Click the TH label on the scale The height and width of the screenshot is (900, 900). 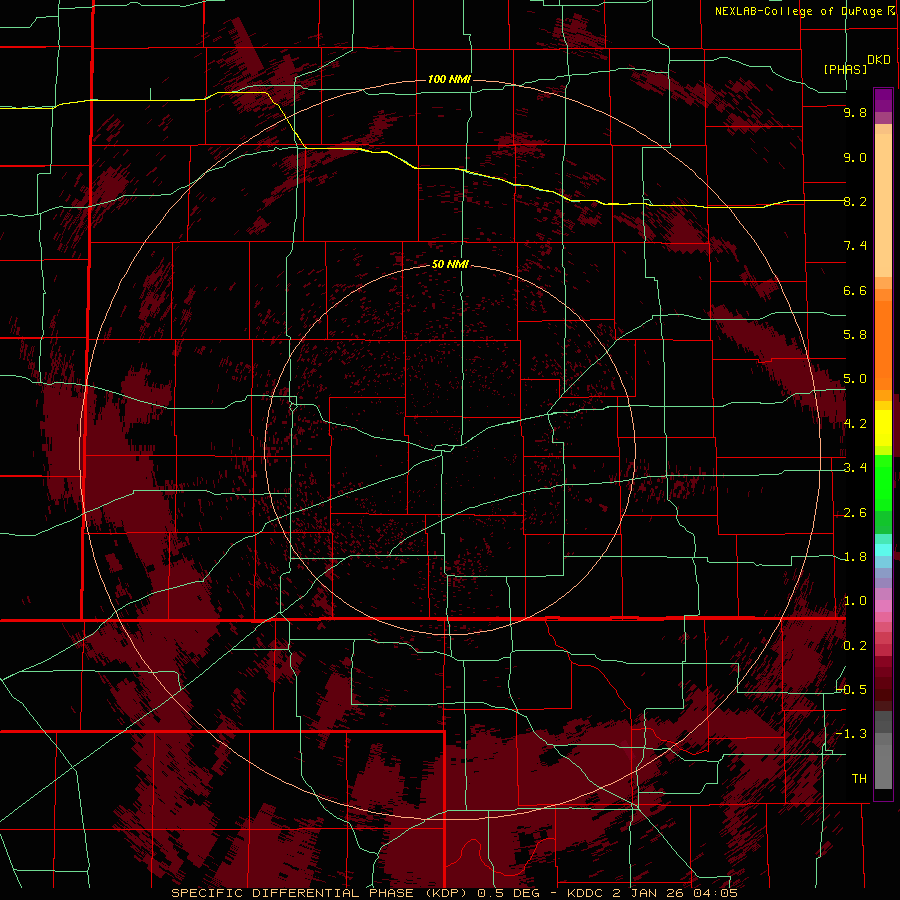859,779
